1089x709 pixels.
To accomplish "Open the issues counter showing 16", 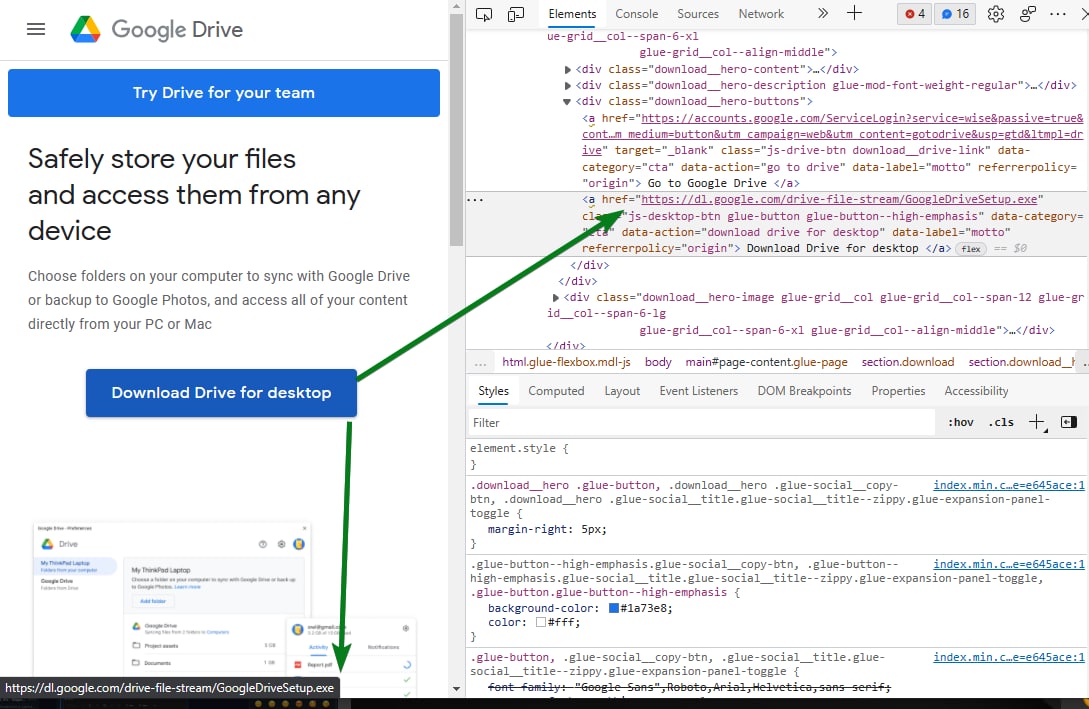I will [x=955, y=14].
